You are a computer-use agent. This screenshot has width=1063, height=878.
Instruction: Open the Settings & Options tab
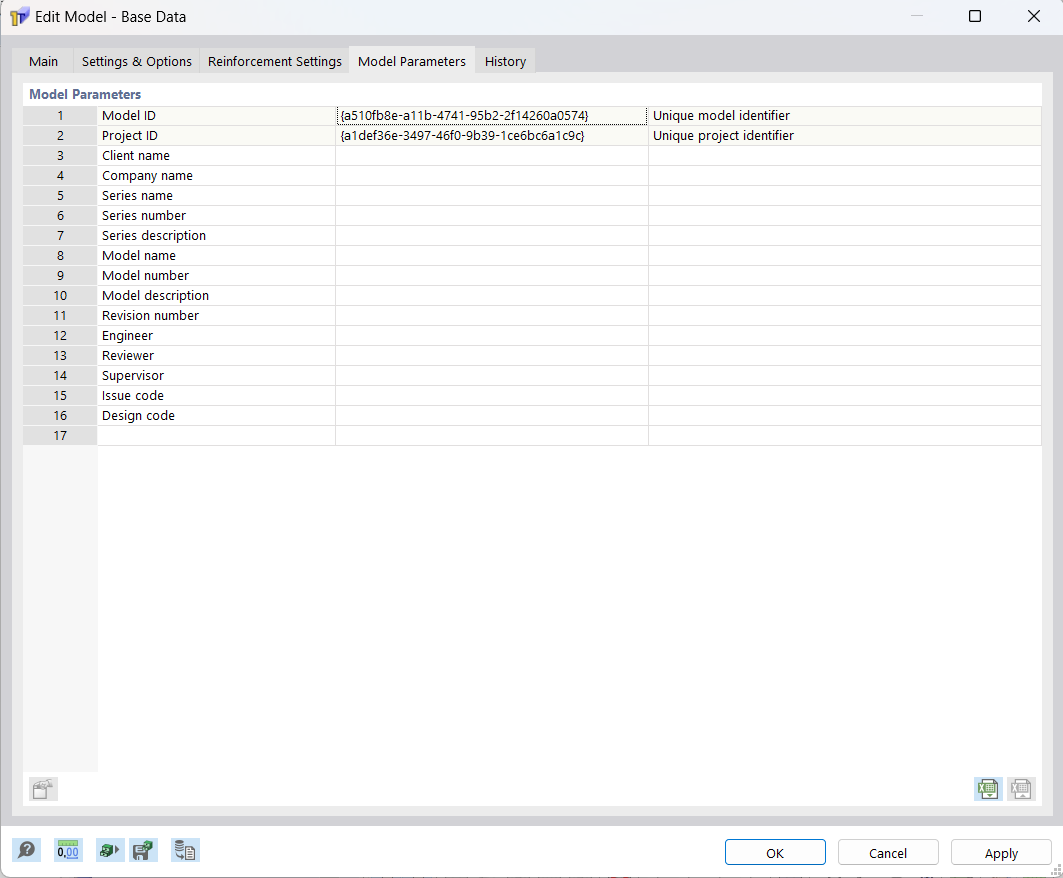136,61
